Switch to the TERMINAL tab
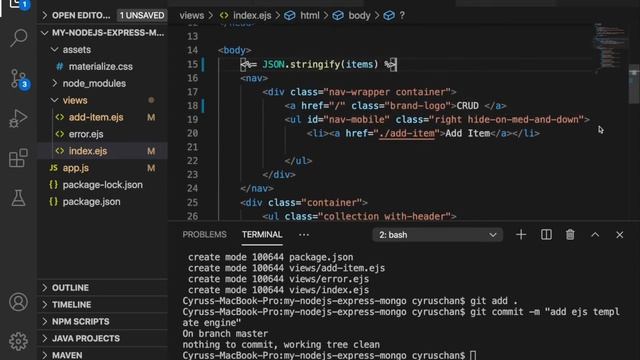The image size is (640, 360). point(262,235)
